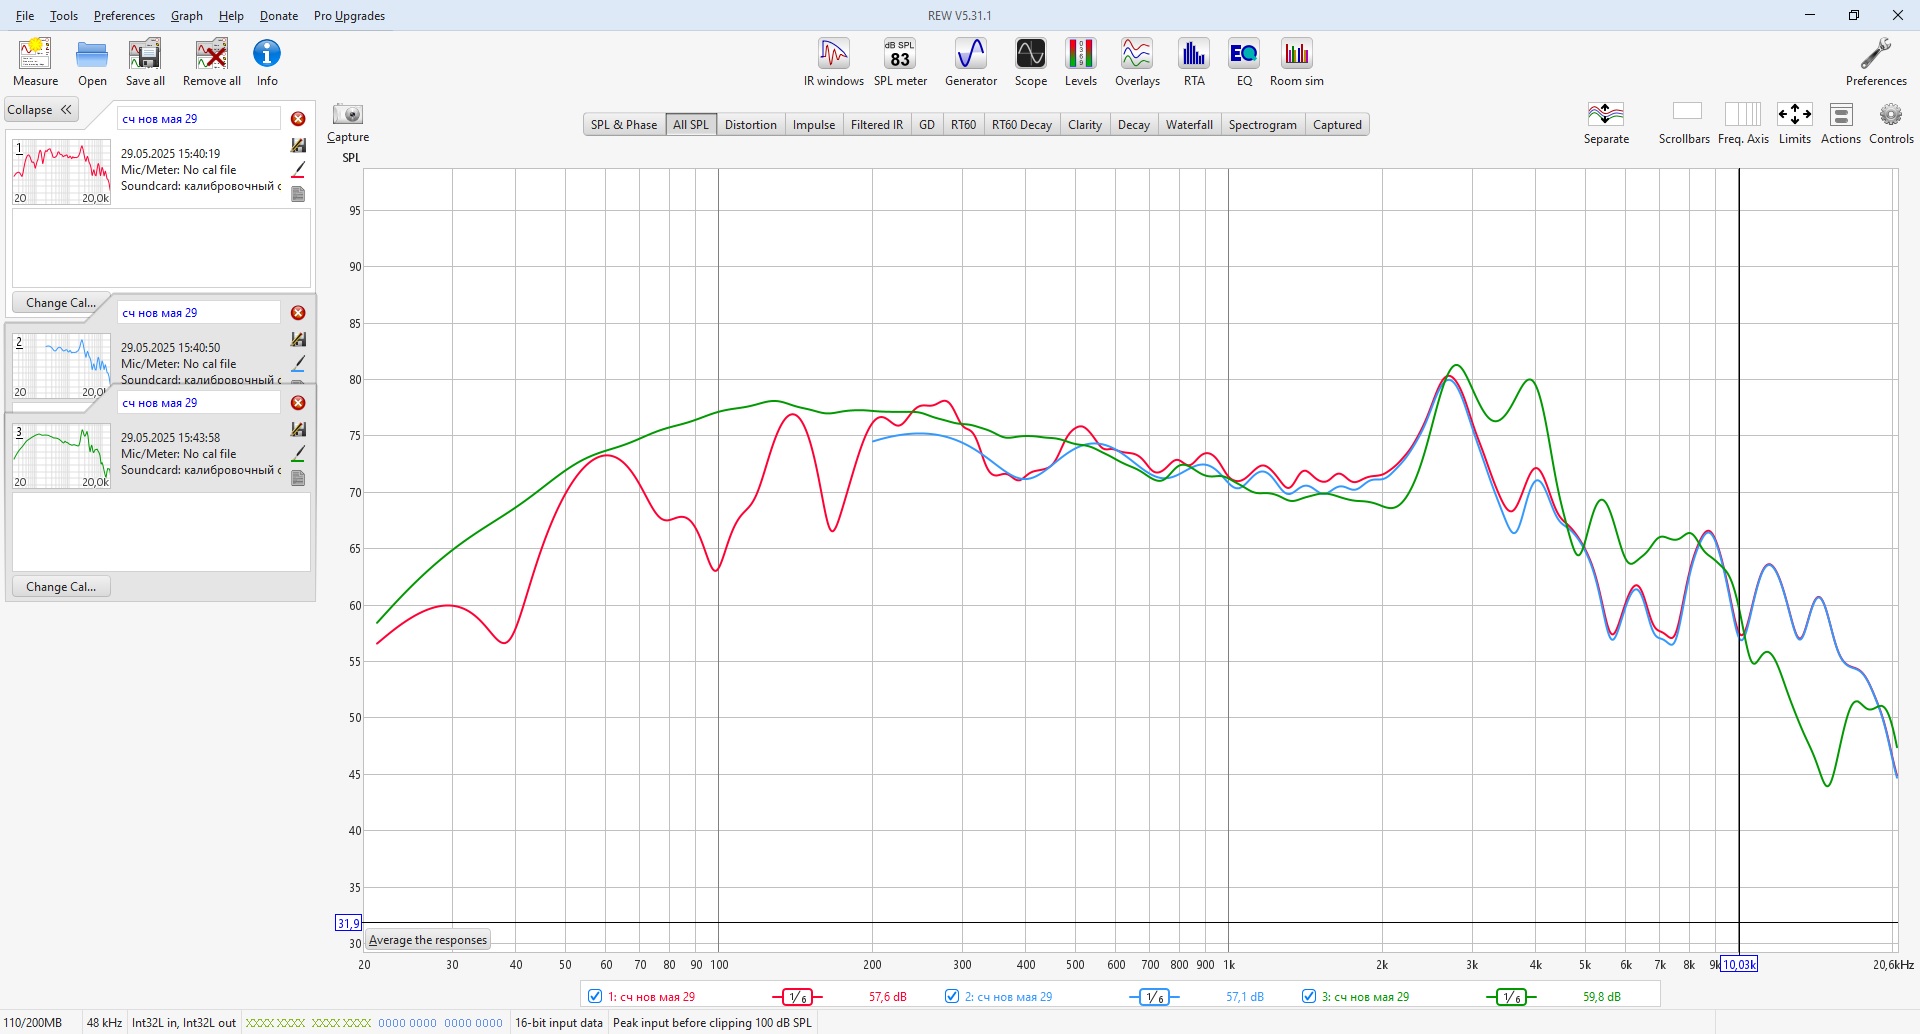Switch to the SPL & Phase tab
The width and height of the screenshot is (1920, 1034).
click(624, 125)
